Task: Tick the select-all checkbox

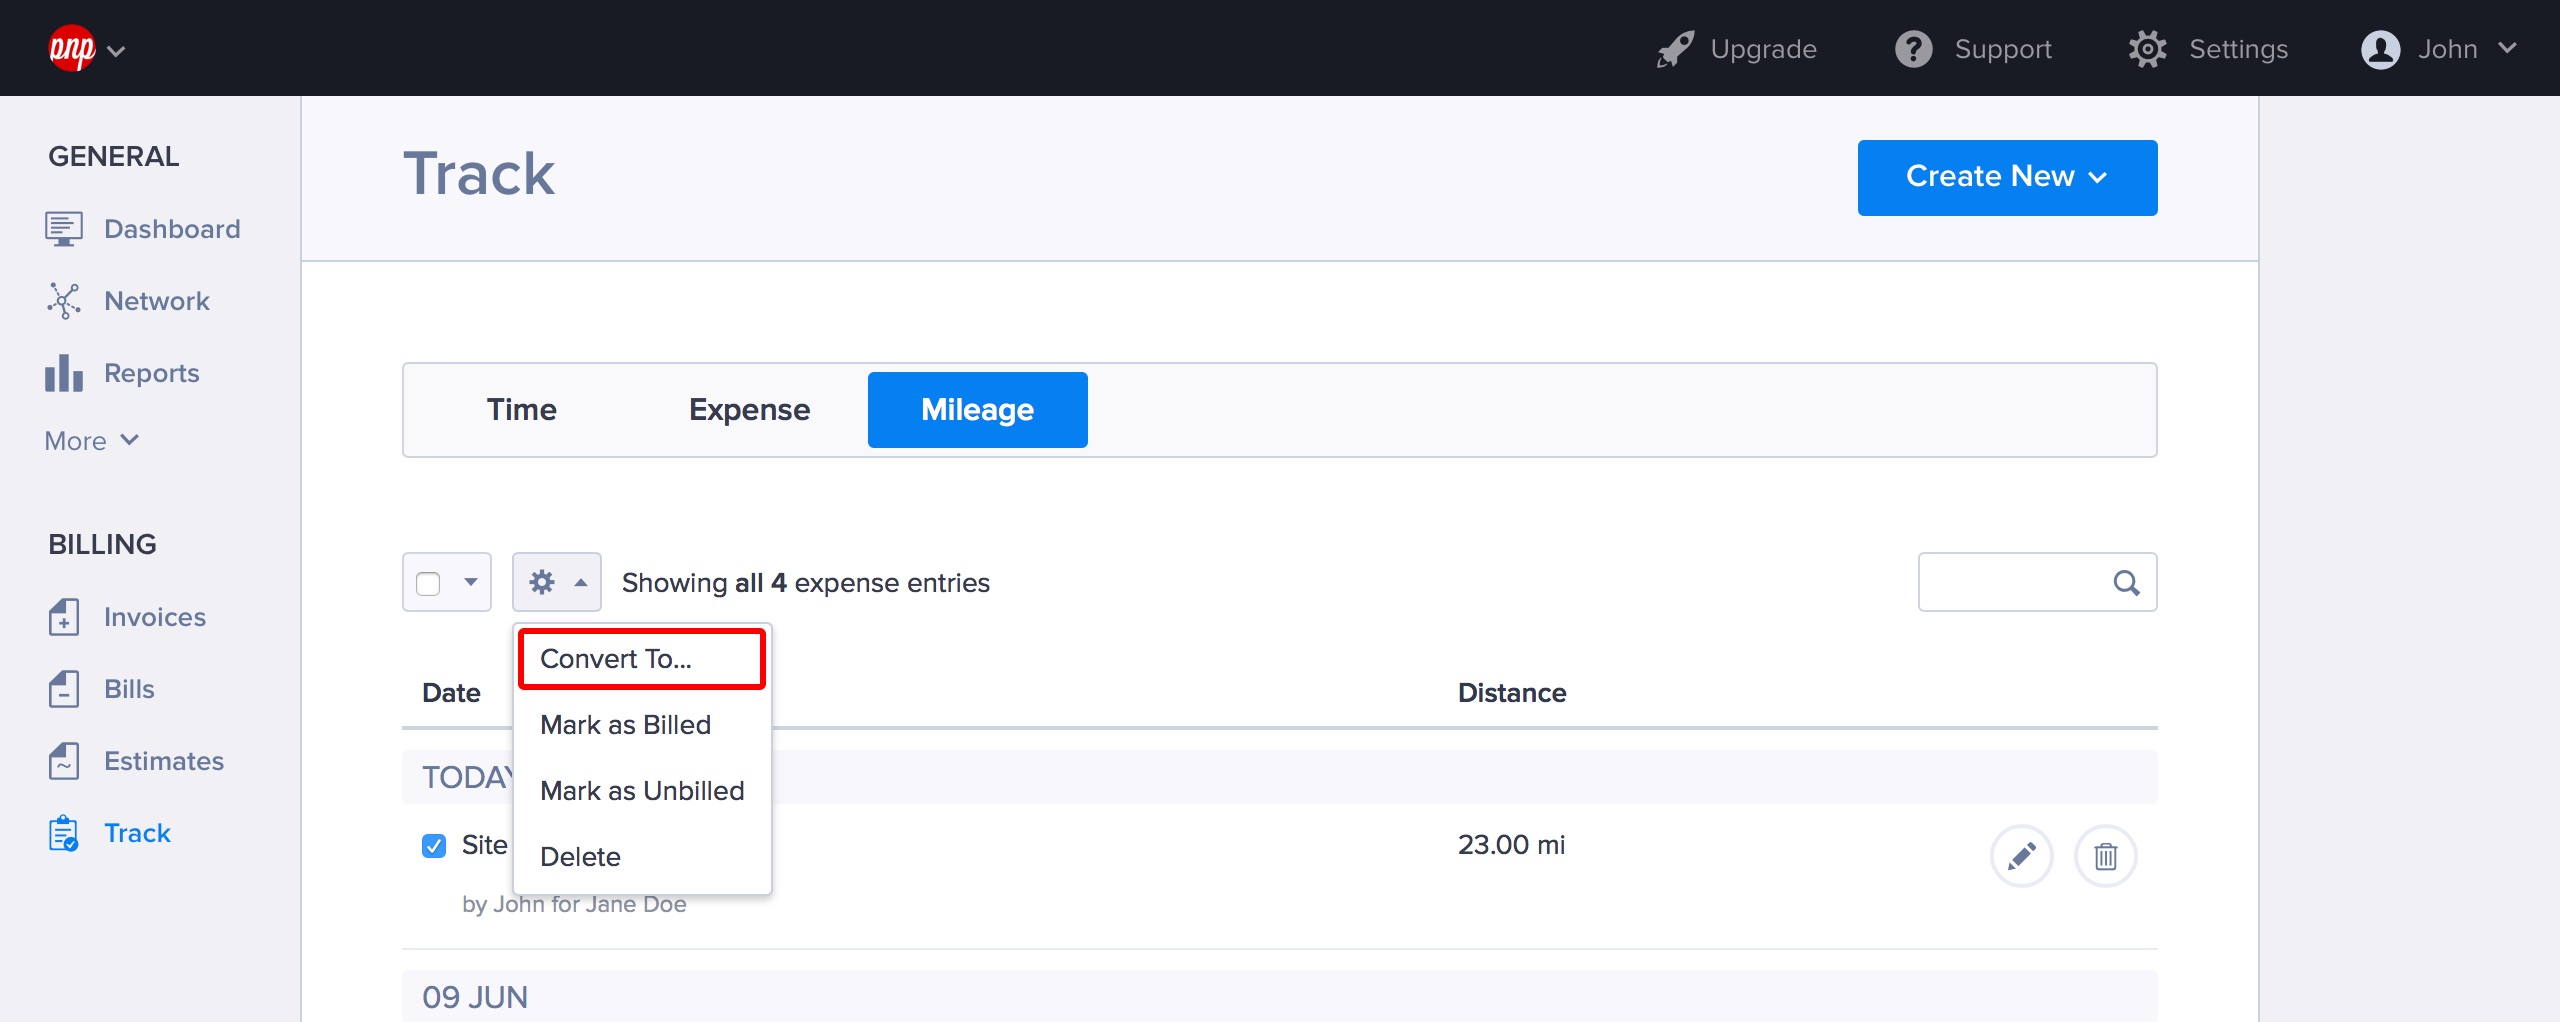Action: pyautogui.click(x=428, y=583)
